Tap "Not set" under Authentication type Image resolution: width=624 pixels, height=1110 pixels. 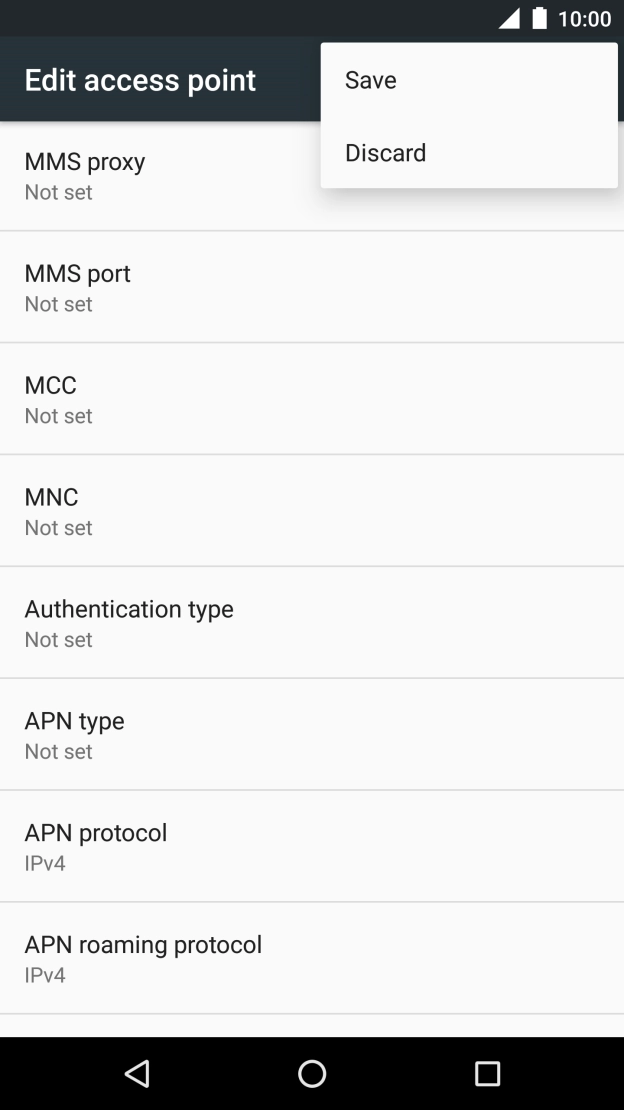point(58,640)
